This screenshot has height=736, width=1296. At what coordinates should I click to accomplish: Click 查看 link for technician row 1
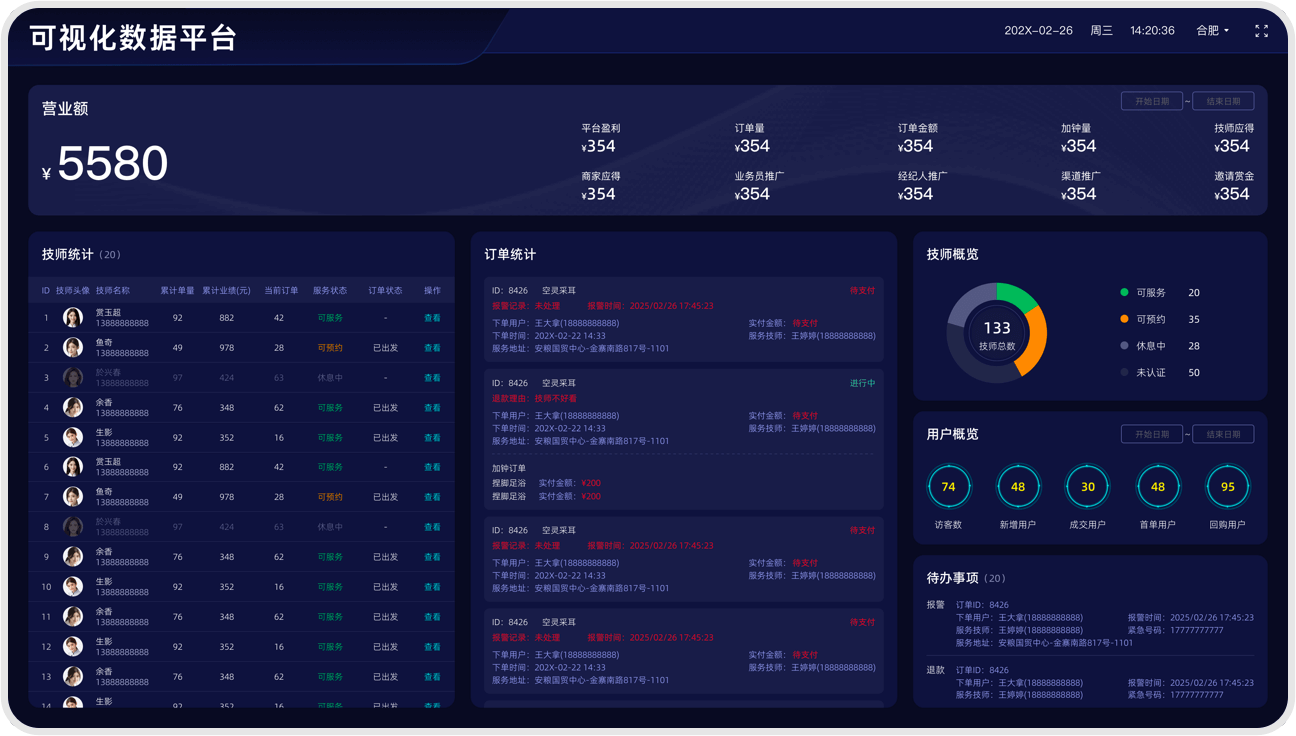tap(432, 318)
